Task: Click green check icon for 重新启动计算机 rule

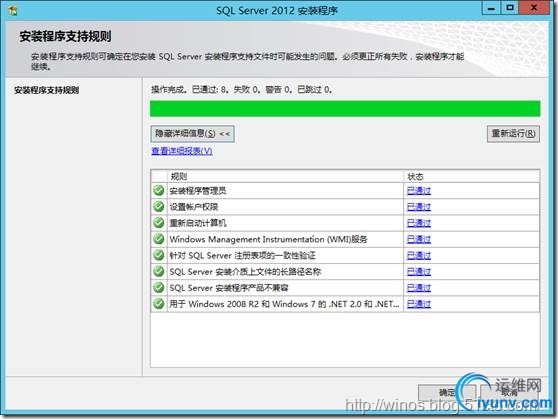Action: click(x=159, y=223)
